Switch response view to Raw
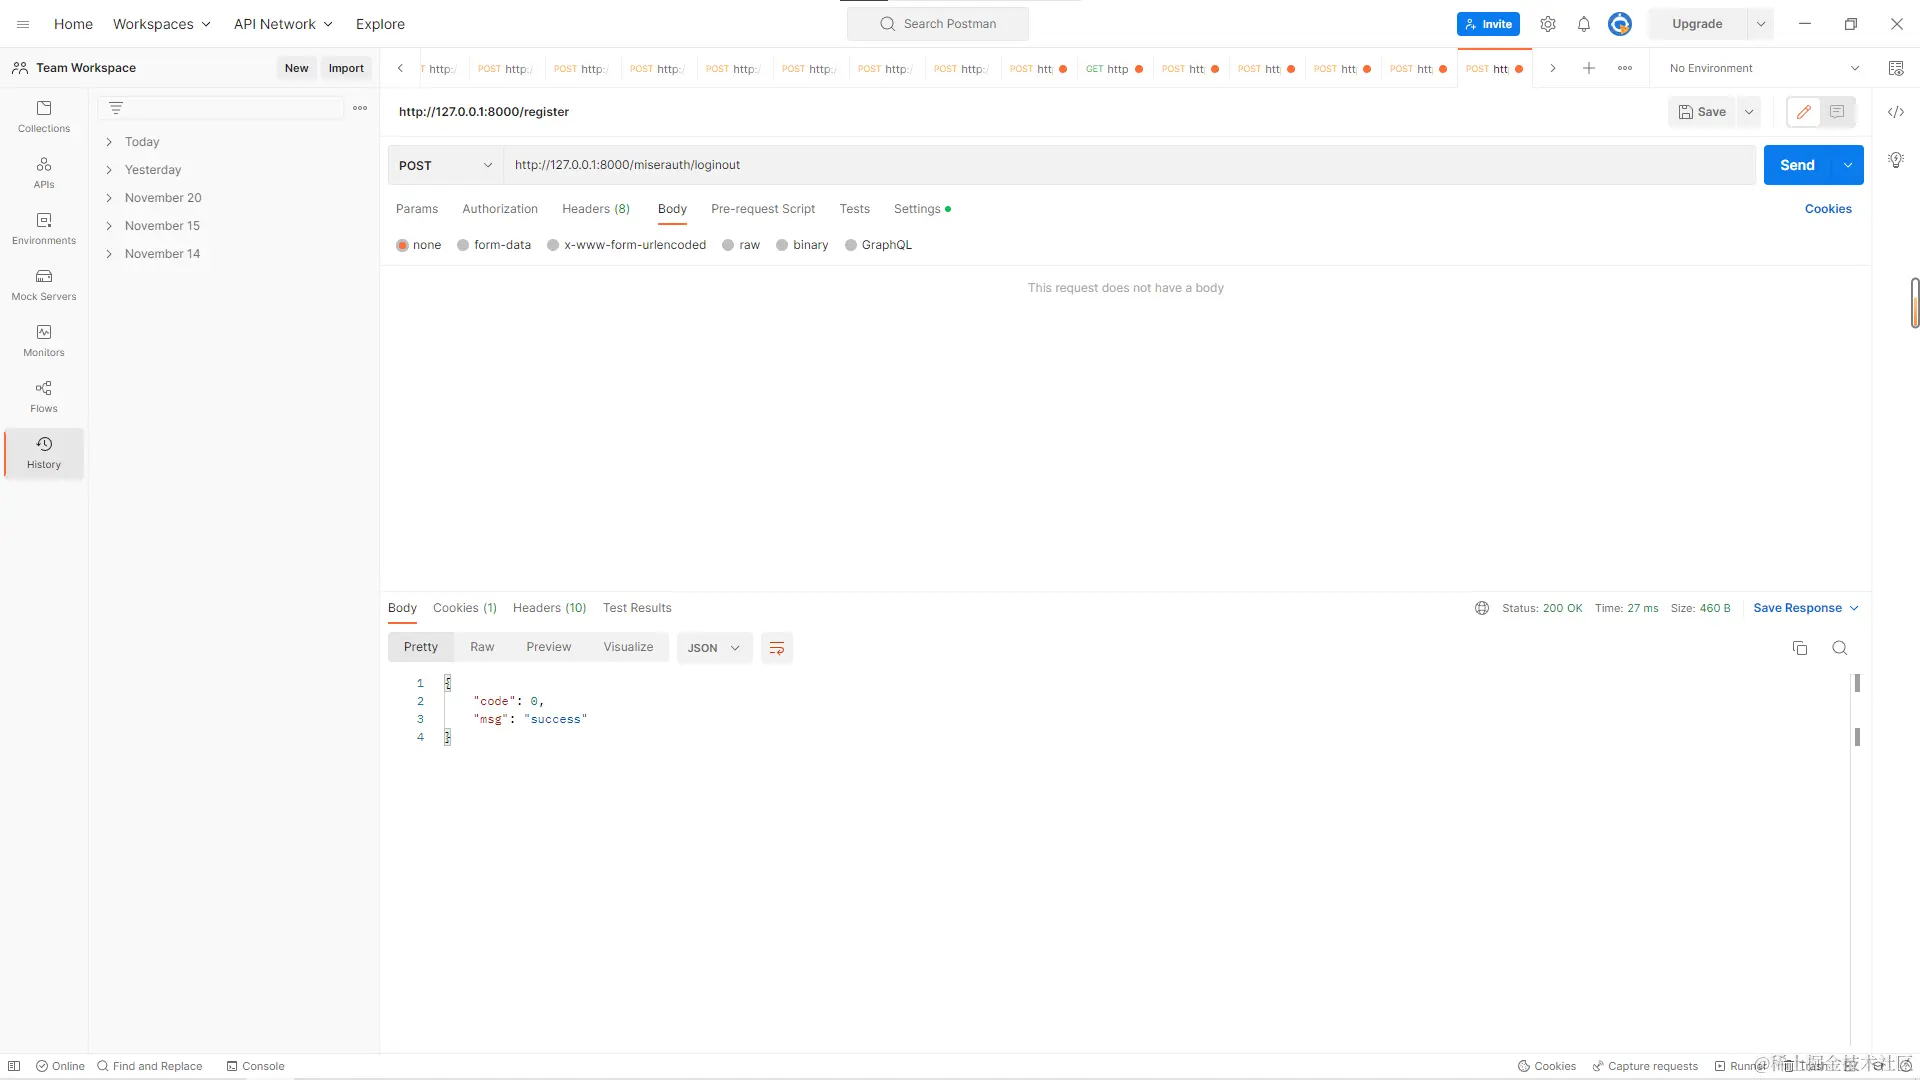 click(x=482, y=647)
